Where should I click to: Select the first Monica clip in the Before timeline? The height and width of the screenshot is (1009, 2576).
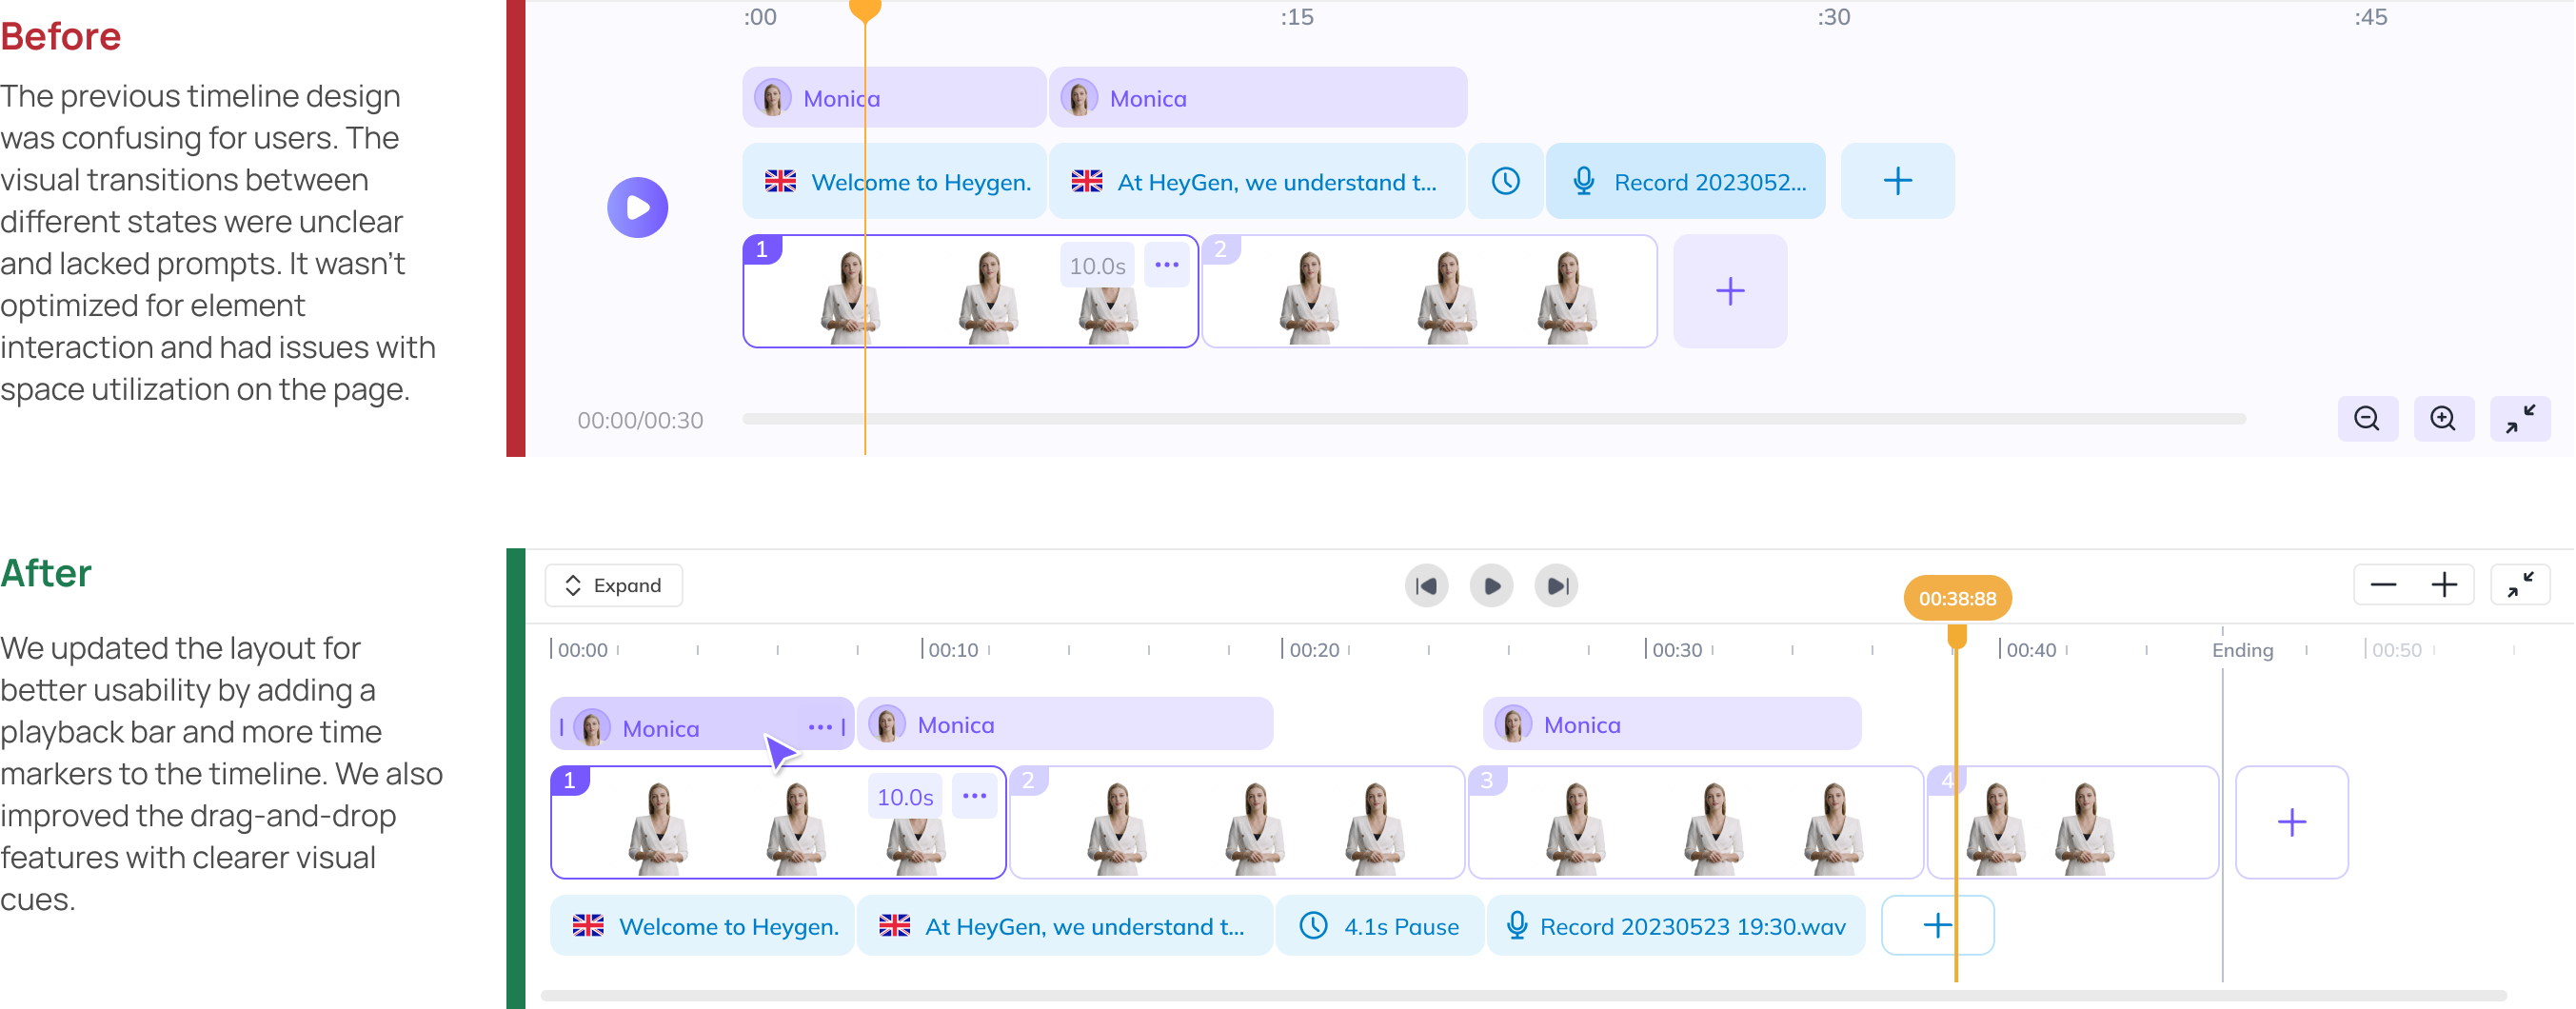pyautogui.click(x=893, y=98)
